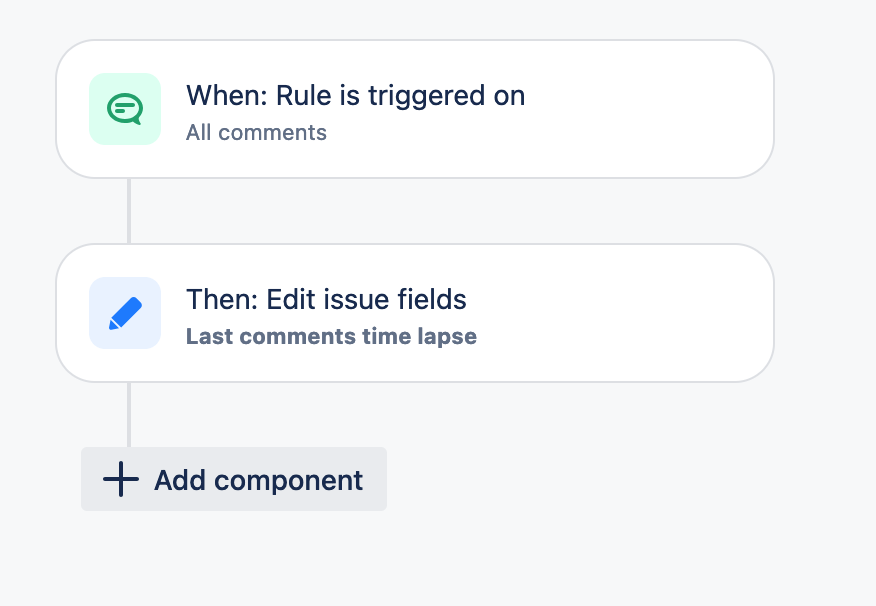The height and width of the screenshot is (606, 876).
Task: Click the Add component button label
Action: [x=259, y=480]
